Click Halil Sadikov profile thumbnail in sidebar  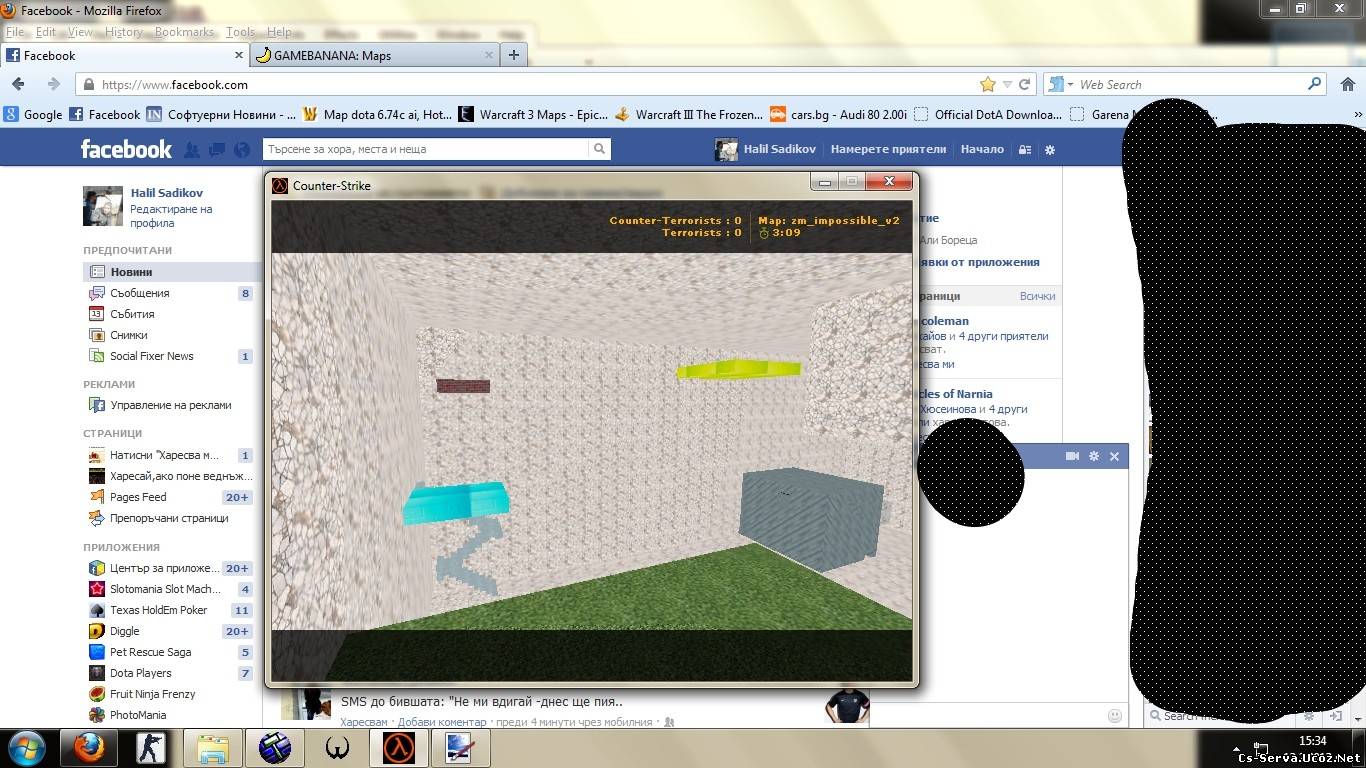103,206
